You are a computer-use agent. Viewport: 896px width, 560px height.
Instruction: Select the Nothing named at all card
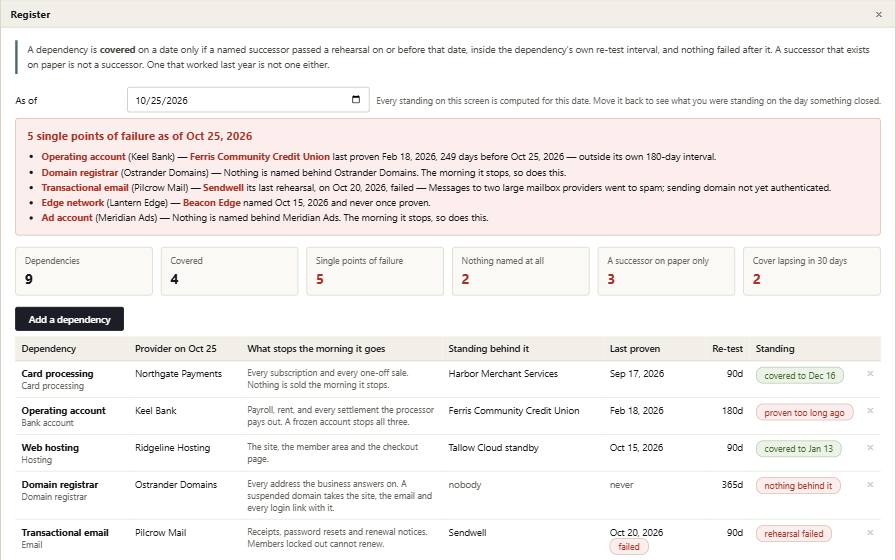pos(521,271)
